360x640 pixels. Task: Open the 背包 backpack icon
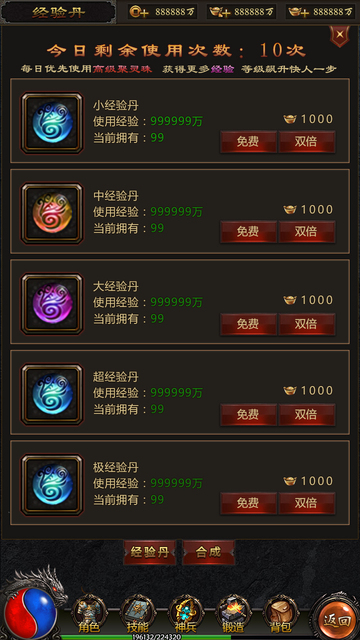(x=281, y=614)
